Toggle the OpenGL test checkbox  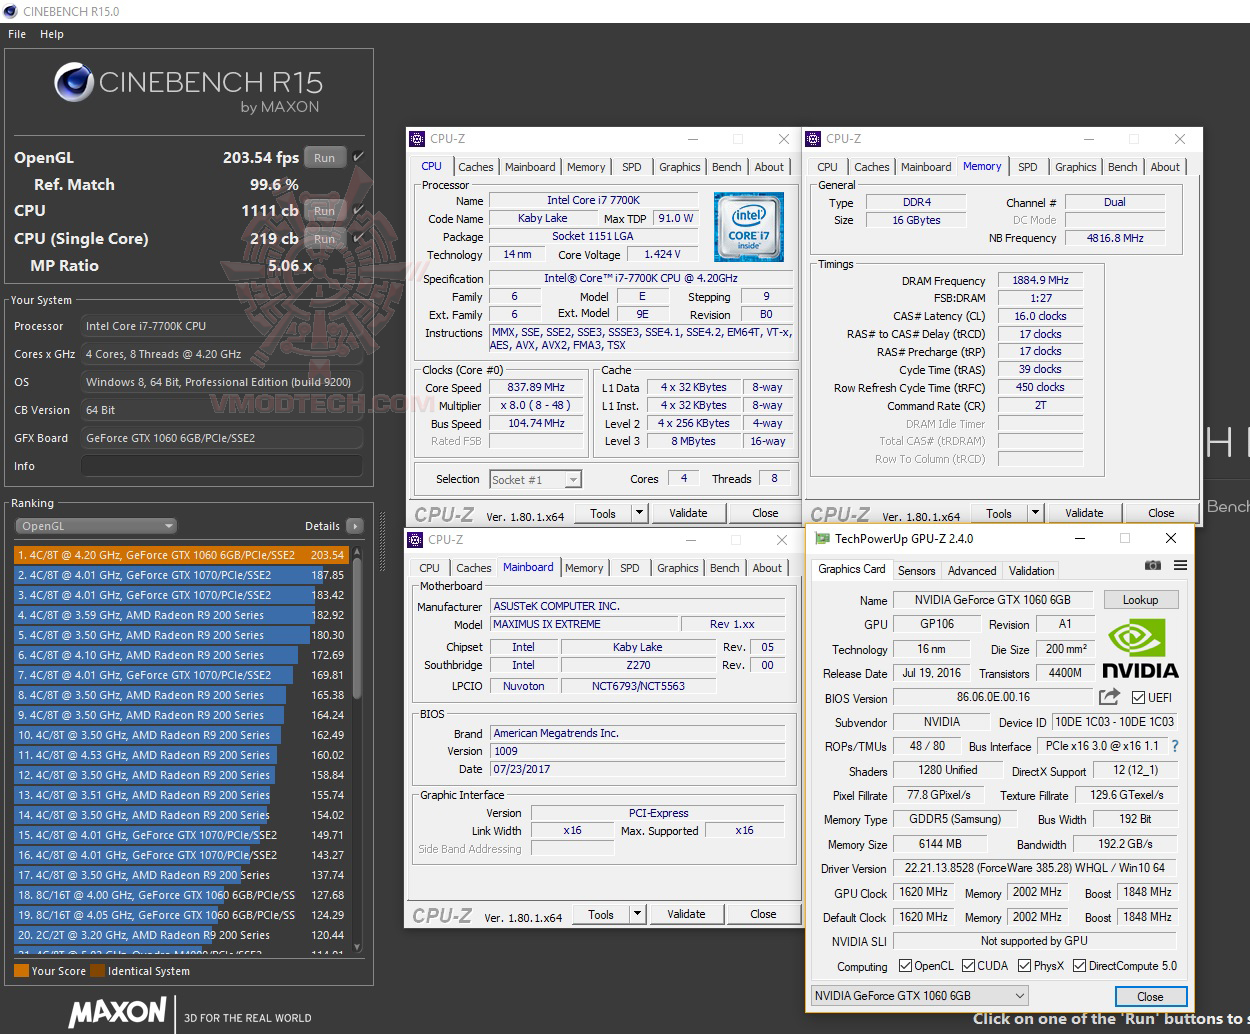tap(358, 157)
